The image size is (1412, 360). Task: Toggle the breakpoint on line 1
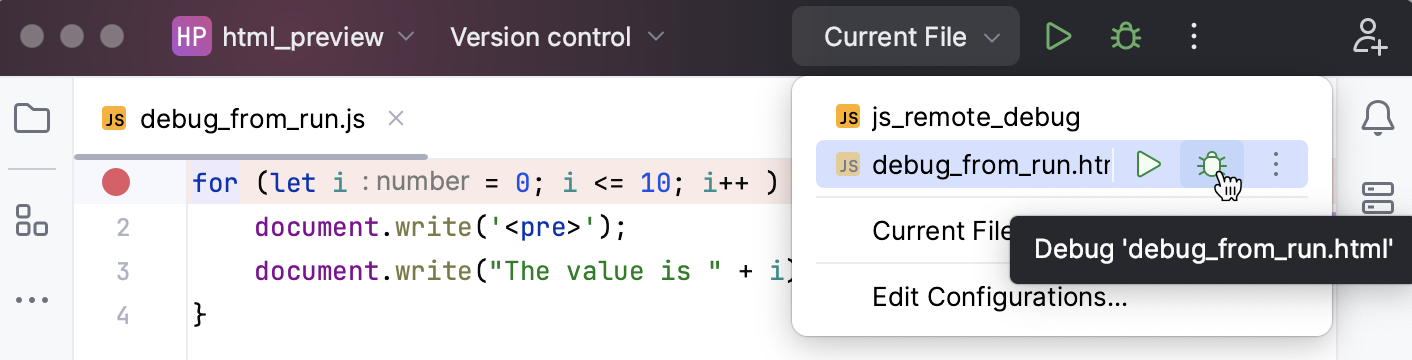[117, 182]
